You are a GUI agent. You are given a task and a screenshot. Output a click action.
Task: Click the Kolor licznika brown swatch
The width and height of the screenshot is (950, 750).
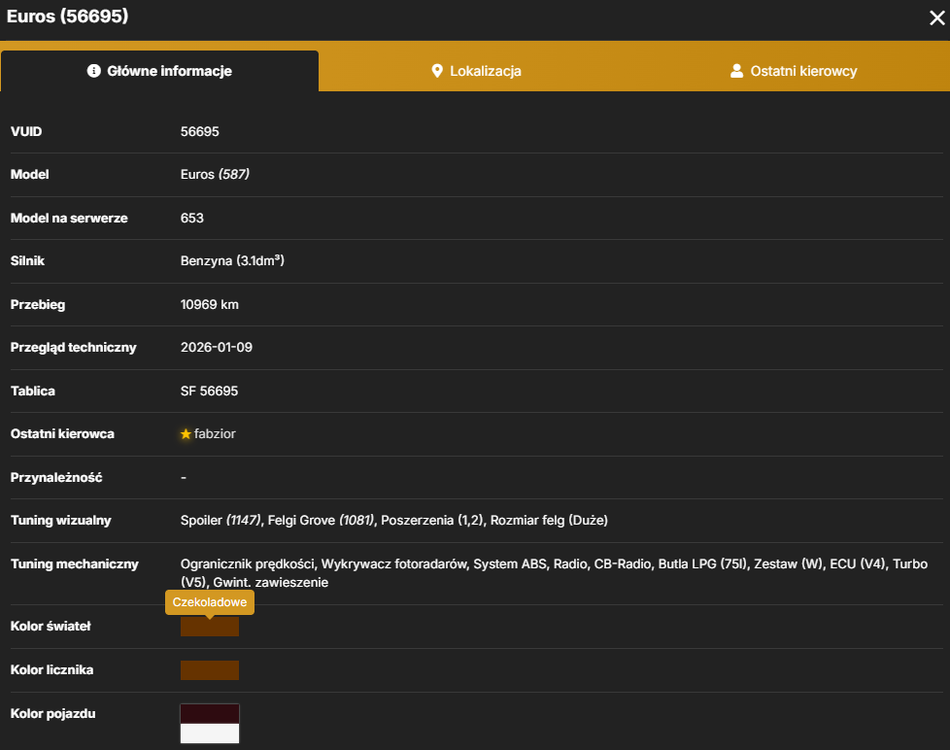[210, 670]
